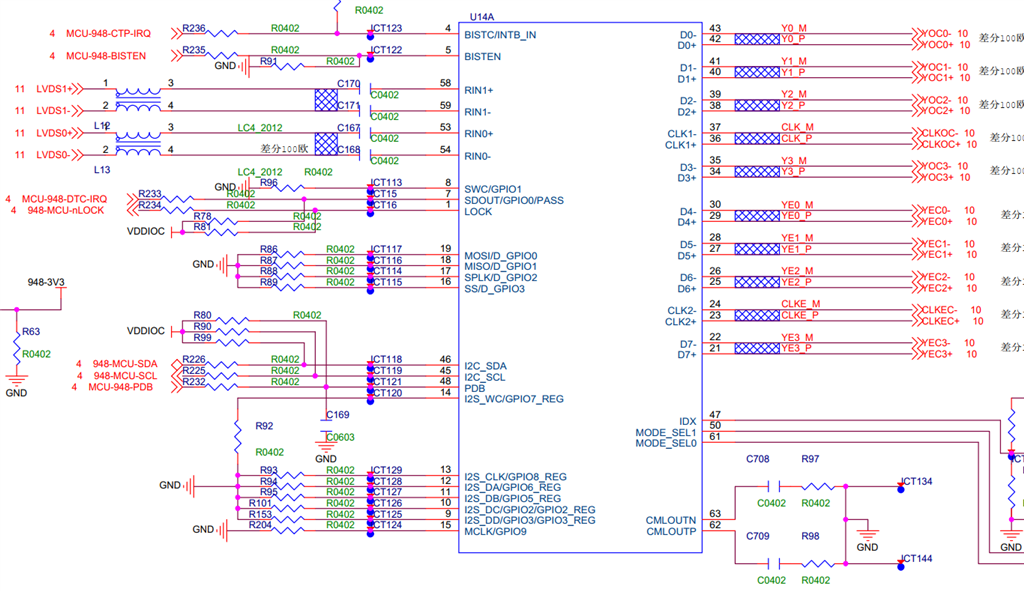Screen dimensions: 1024x591
Task: Click the R92 resistor symbol
Action: point(238,438)
